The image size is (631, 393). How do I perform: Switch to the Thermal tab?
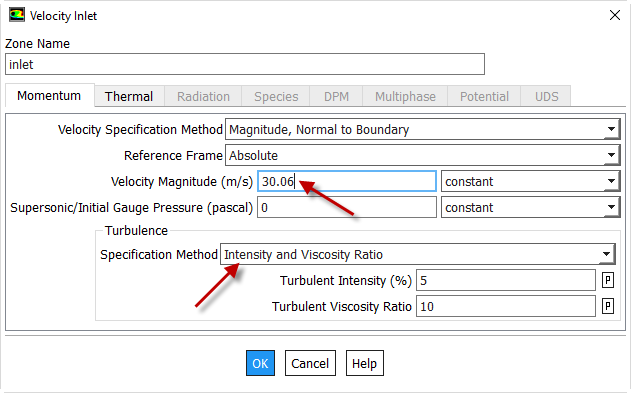(129, 97)
